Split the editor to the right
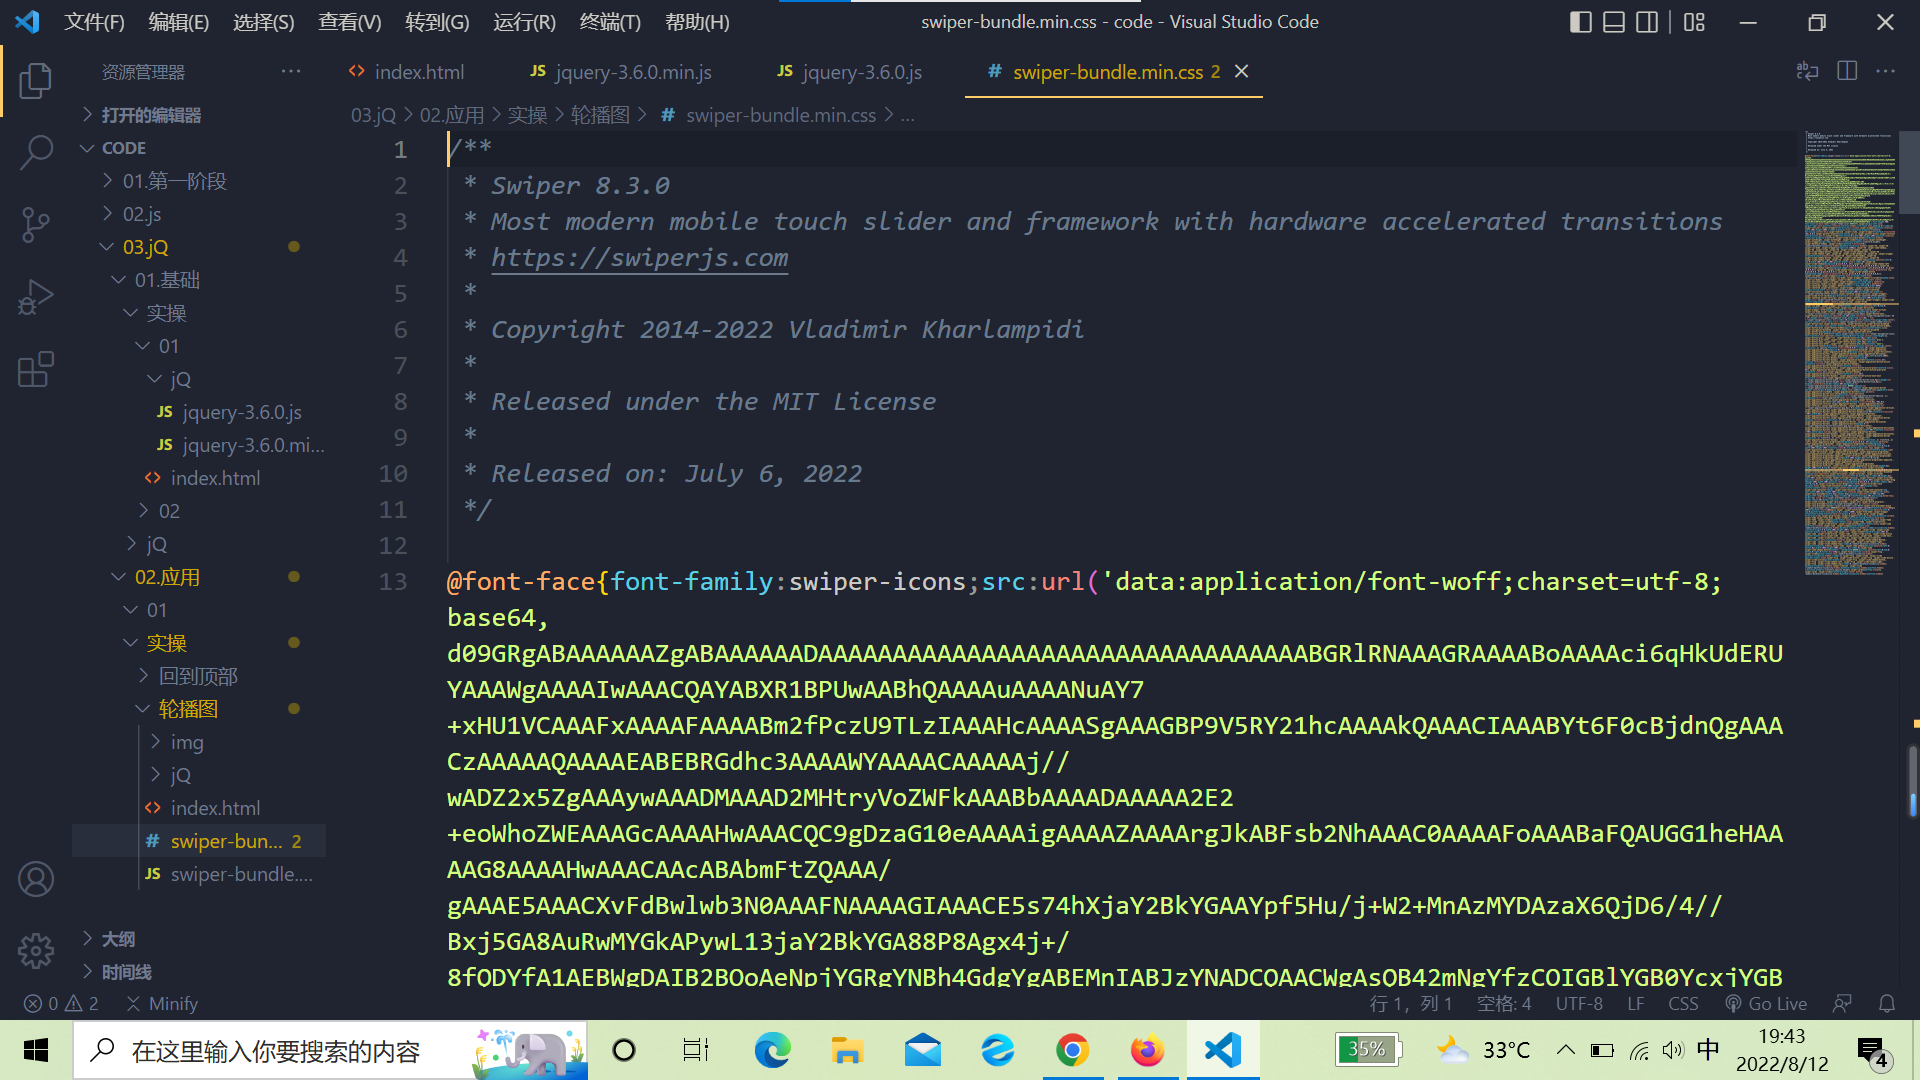This screenshot has width=1920, height=1080. [x=1847, y=71]
